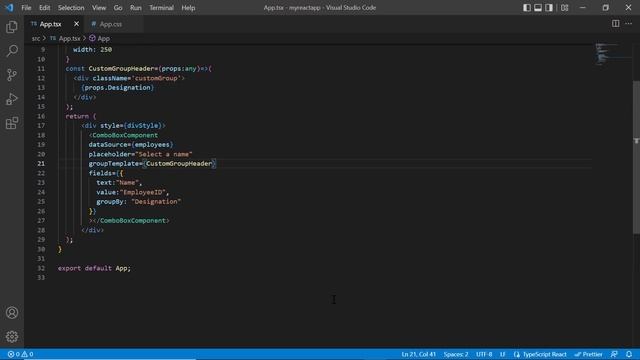640x360 pixels.
Task: Toggle the secondary side bar layout icon
Action: (x=549, y=8)
